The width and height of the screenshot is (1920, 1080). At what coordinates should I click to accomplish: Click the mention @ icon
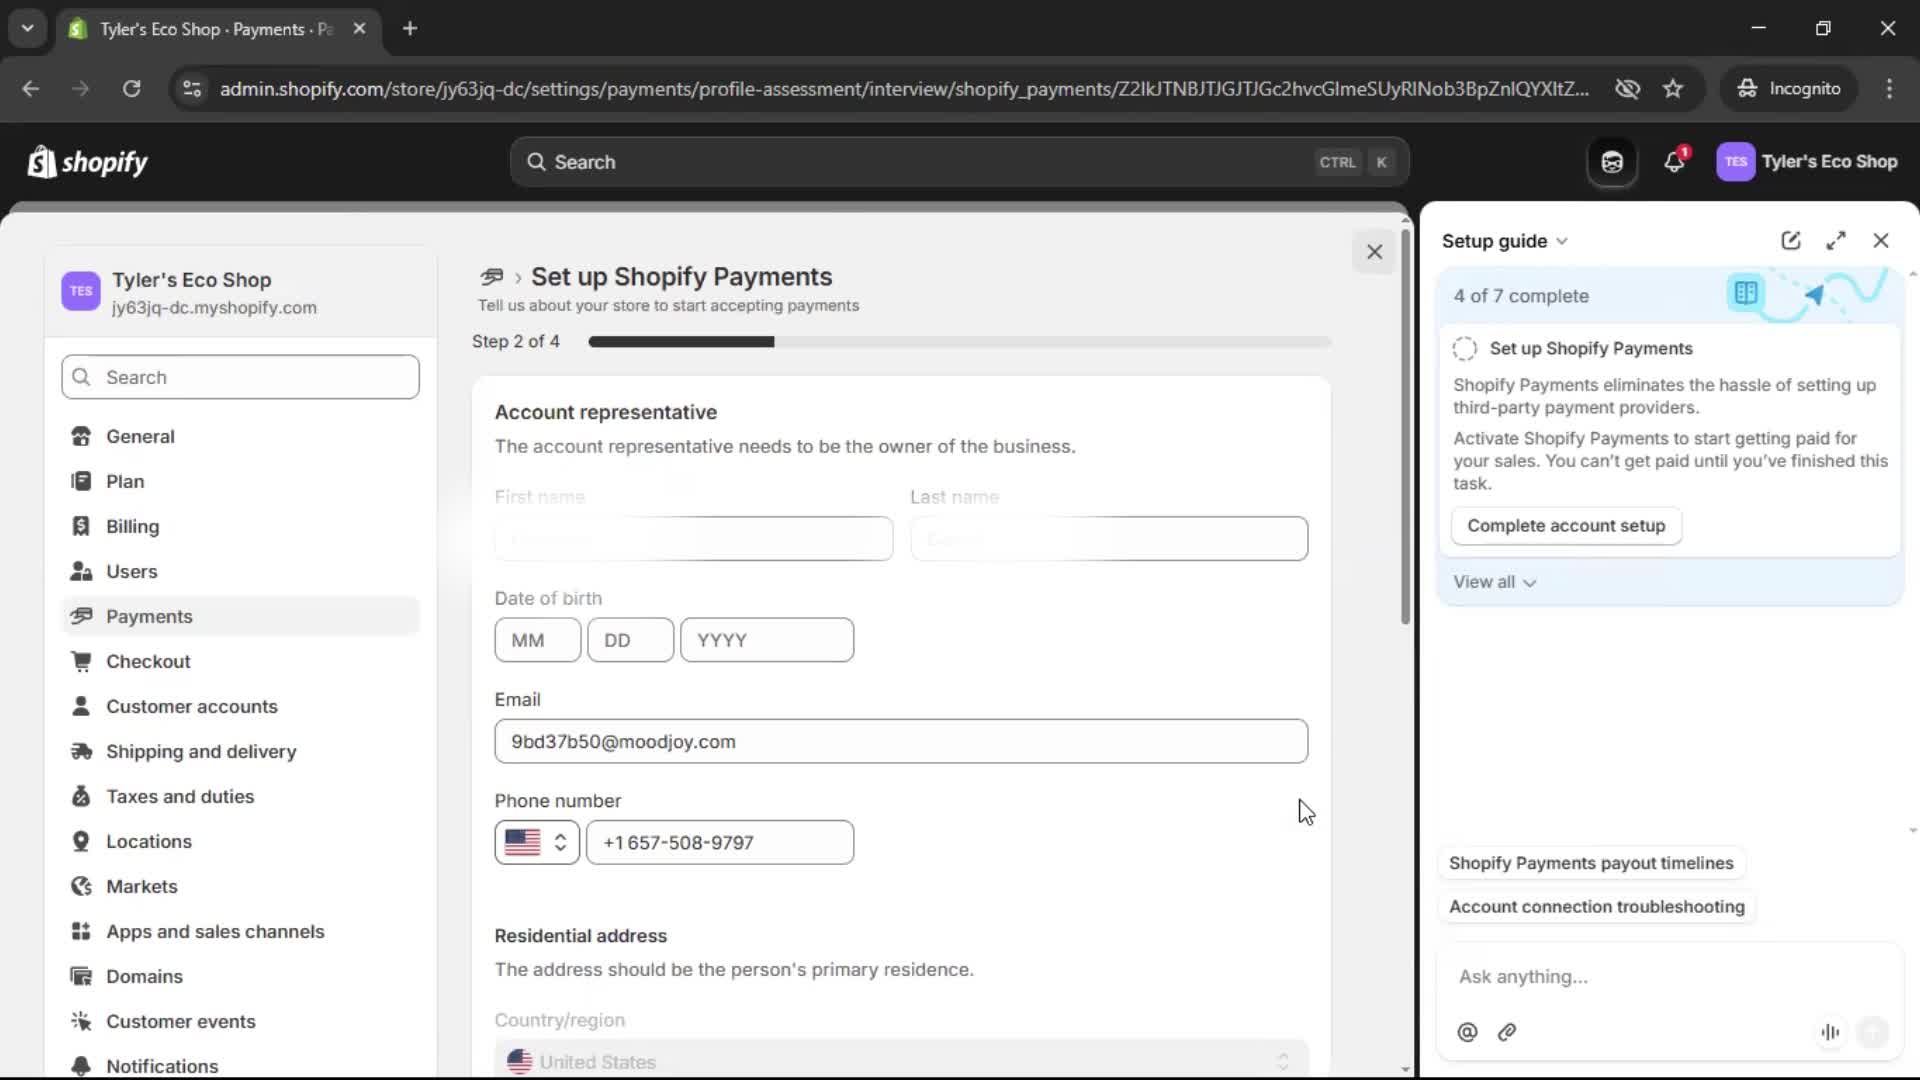1467,1032
